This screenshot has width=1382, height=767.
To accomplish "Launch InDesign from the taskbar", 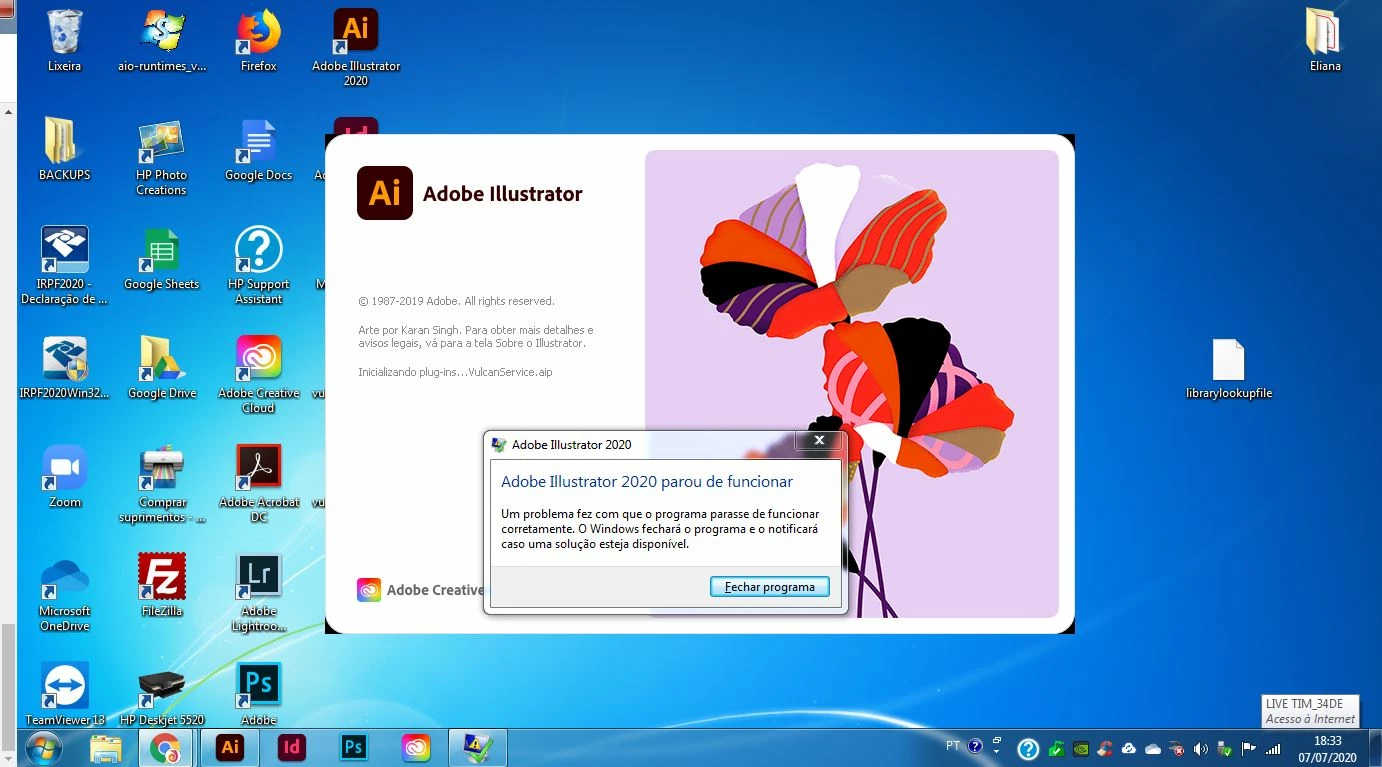I will point(292,748).
